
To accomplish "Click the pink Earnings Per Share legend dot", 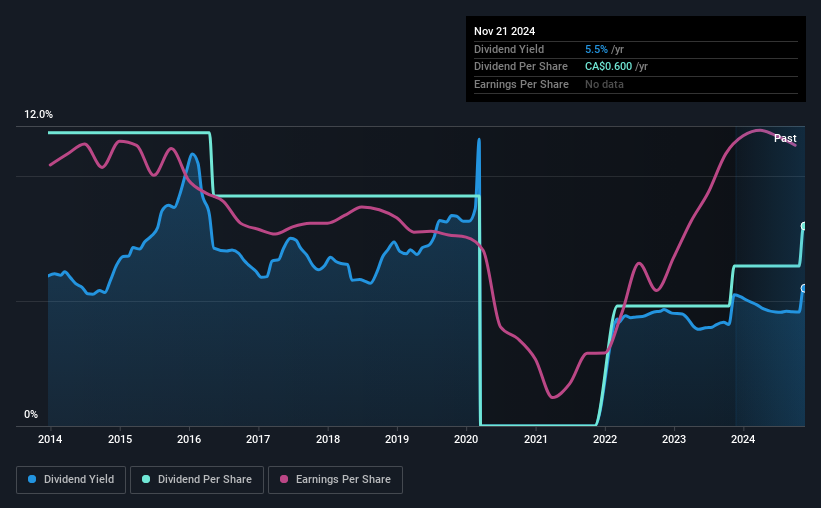I will 284,479.
